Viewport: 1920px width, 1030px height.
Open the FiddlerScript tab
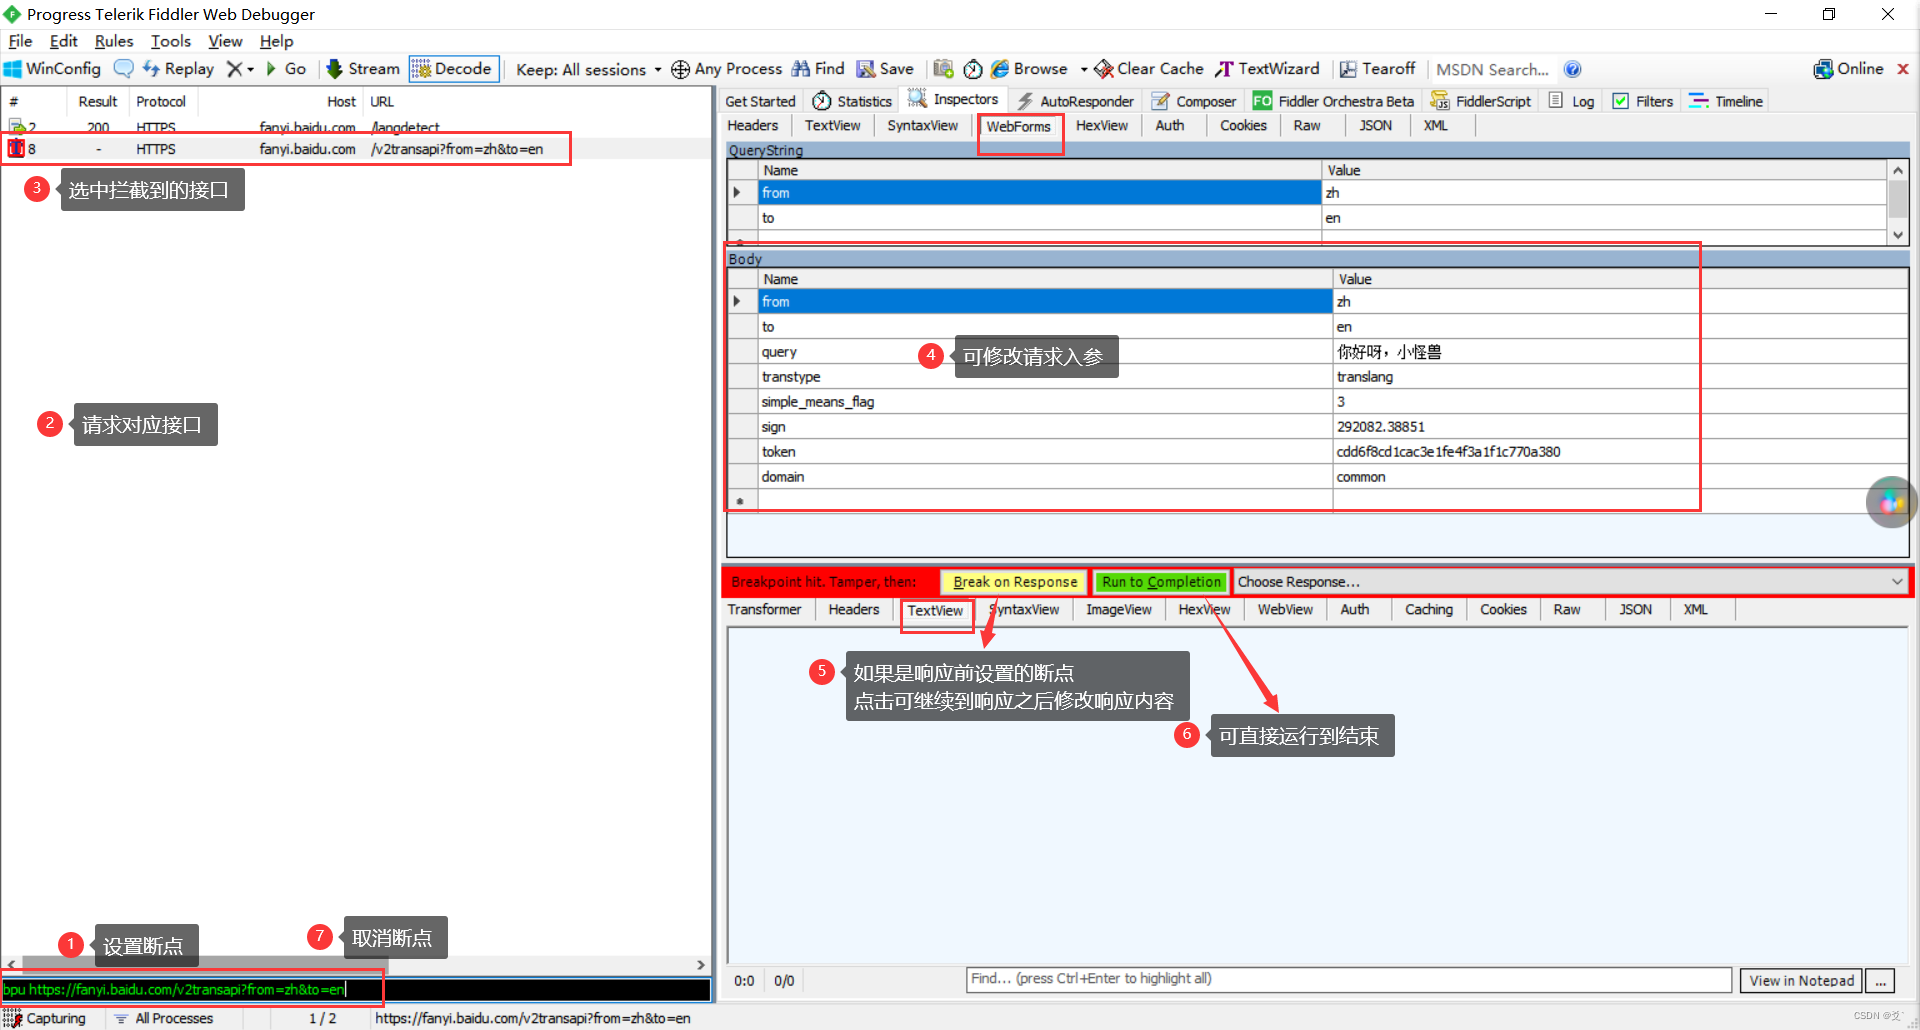(x=1481, y=101)
